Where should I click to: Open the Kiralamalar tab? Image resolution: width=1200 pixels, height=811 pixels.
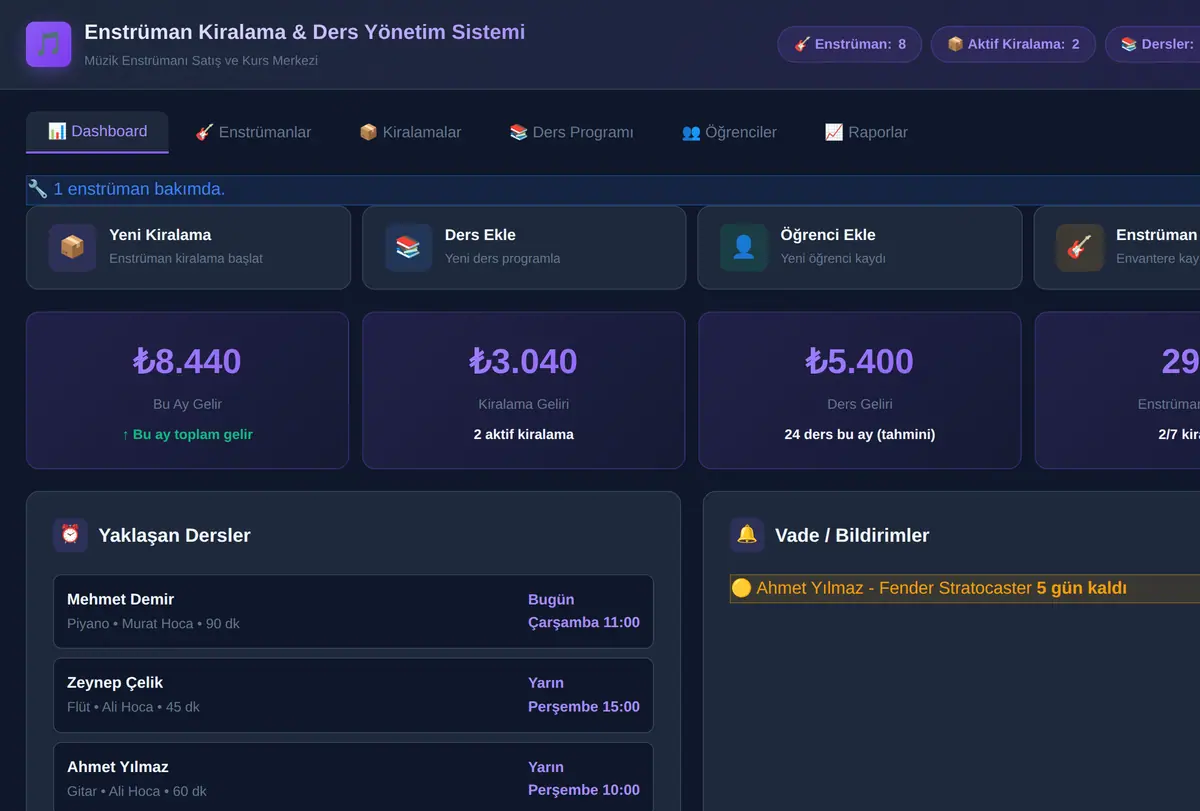pos(410,132)
